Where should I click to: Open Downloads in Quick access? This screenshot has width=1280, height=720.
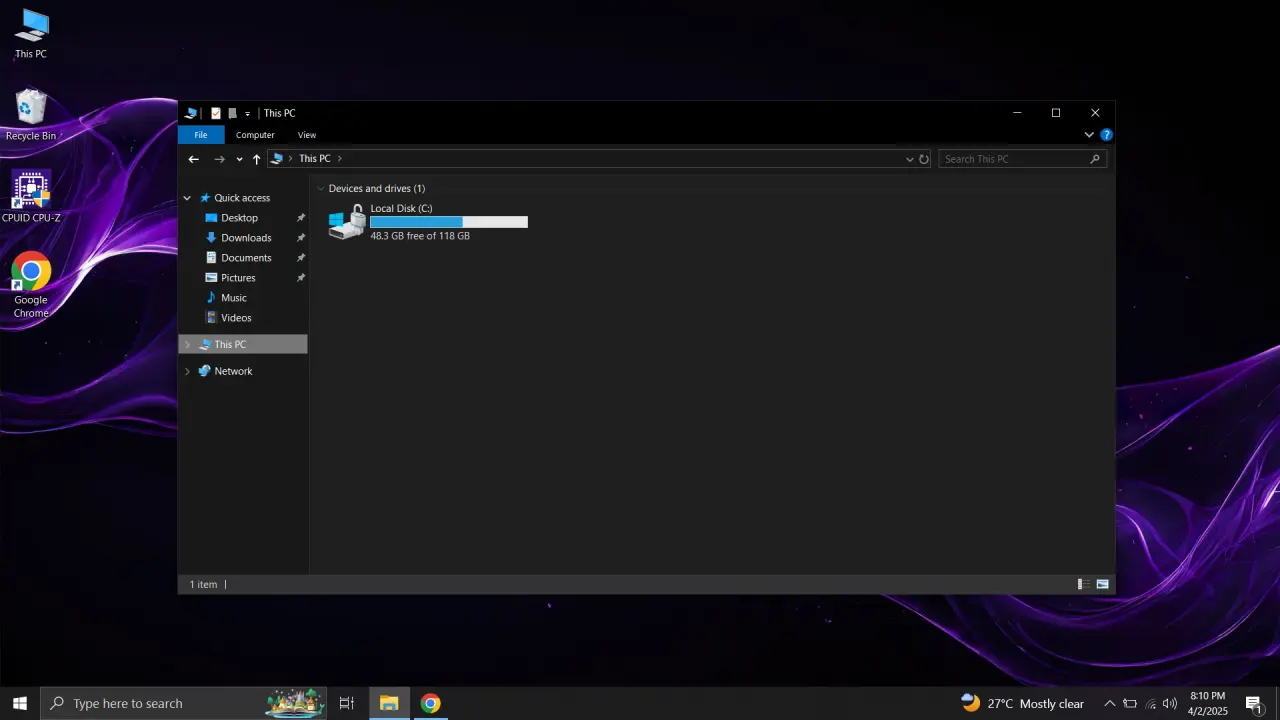coord(246,238)
